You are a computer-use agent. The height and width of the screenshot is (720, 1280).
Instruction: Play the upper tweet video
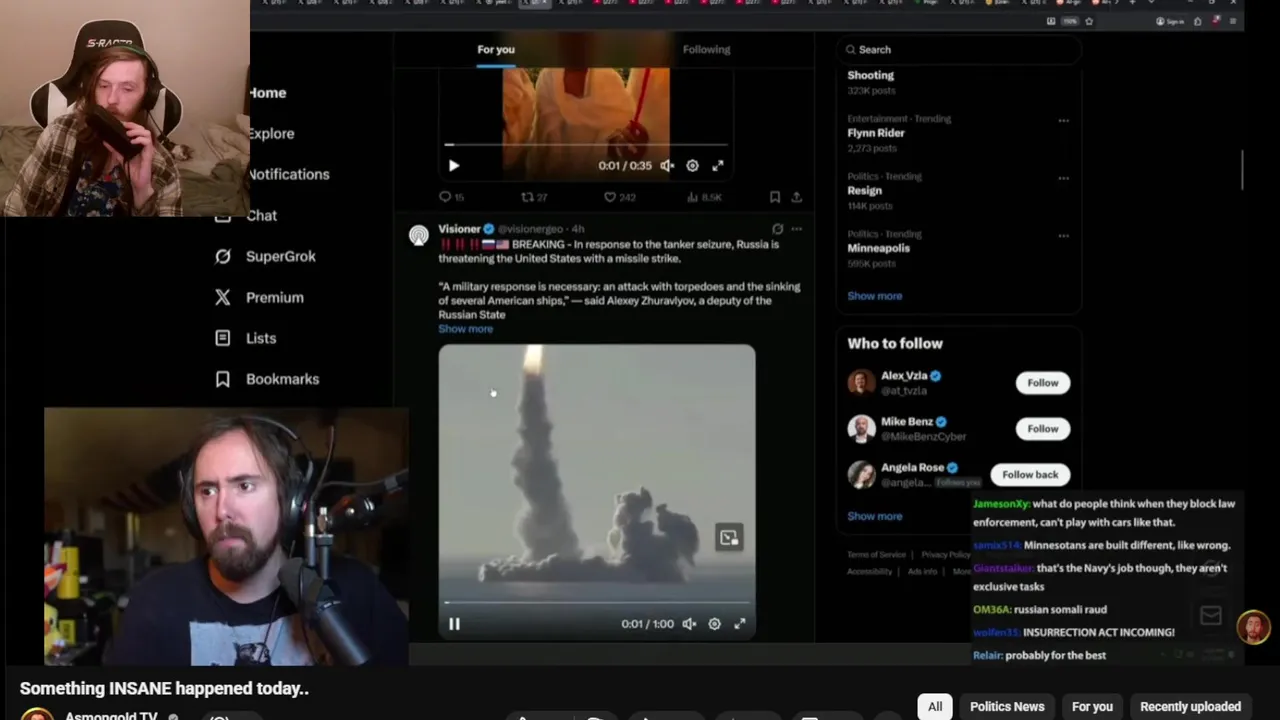453,166
